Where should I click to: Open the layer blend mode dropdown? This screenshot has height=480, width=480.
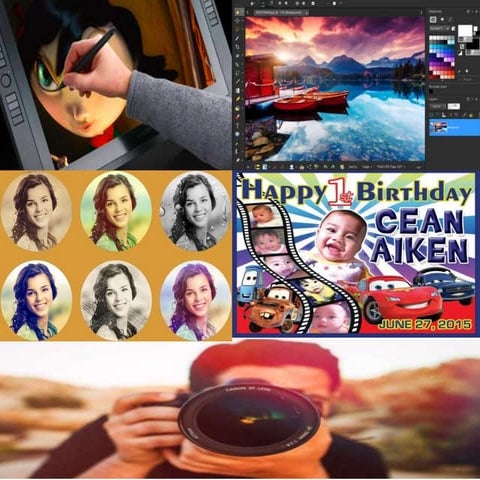click(437, 106)
